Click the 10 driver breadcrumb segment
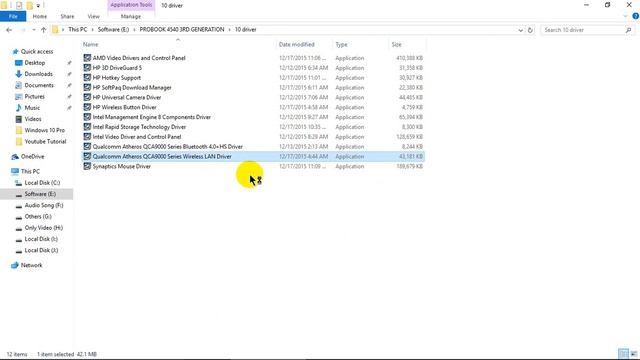 [245, 29]
